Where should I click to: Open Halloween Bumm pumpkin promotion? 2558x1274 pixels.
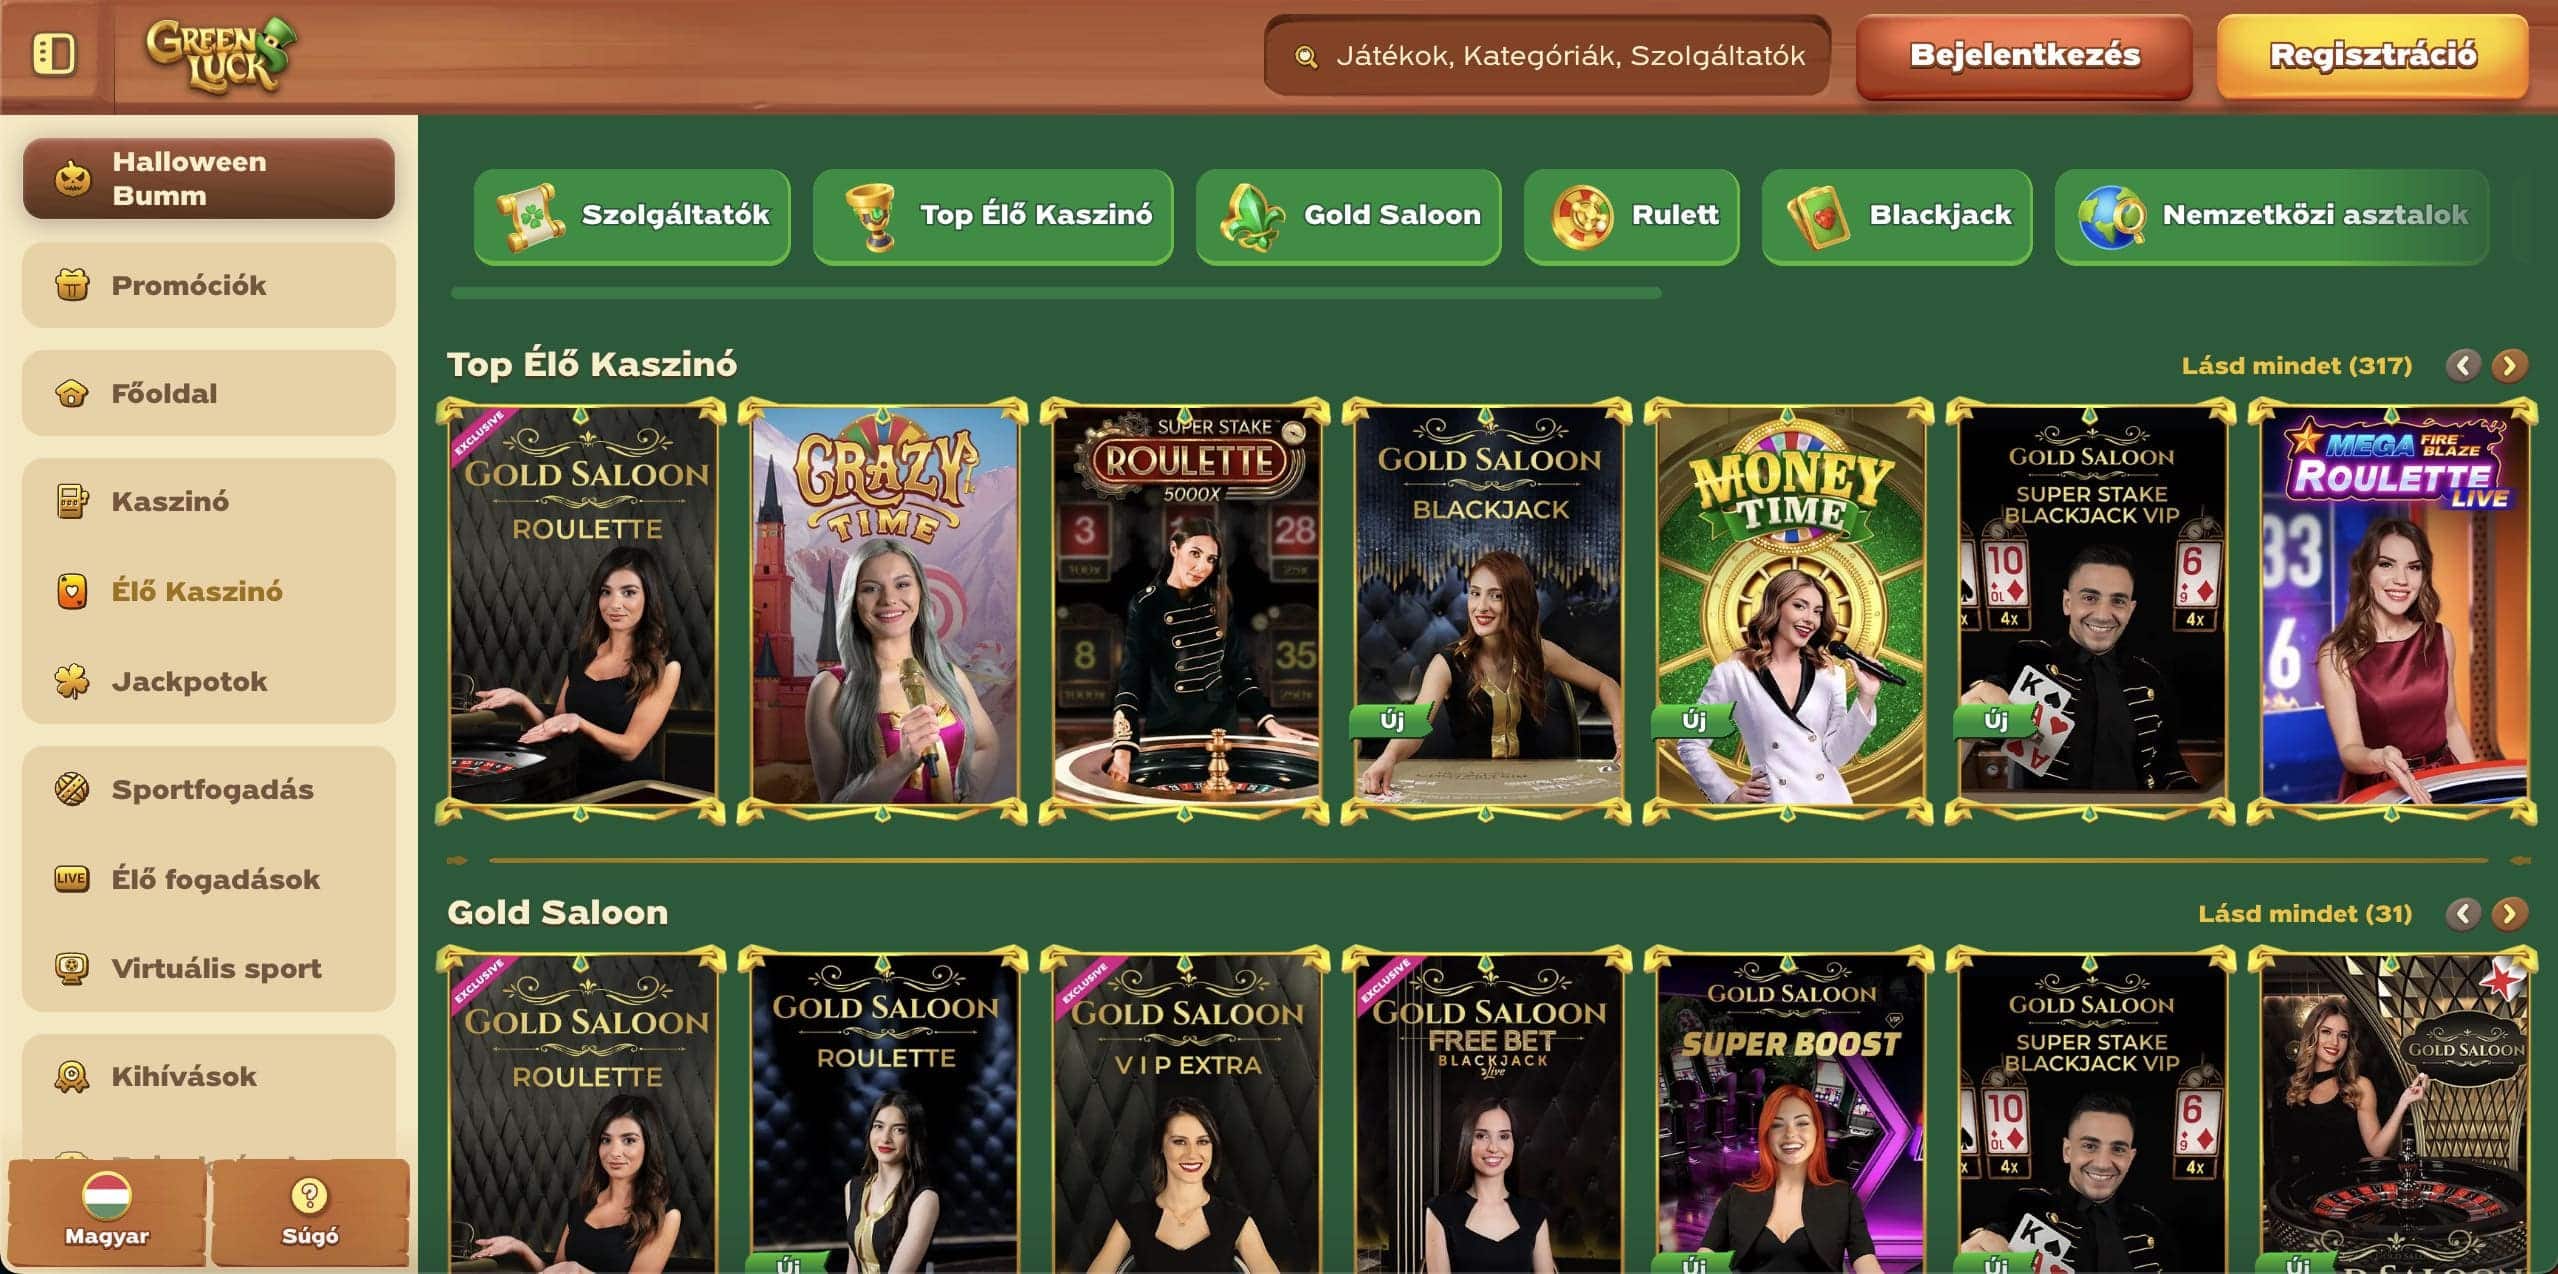pos(209,178)
